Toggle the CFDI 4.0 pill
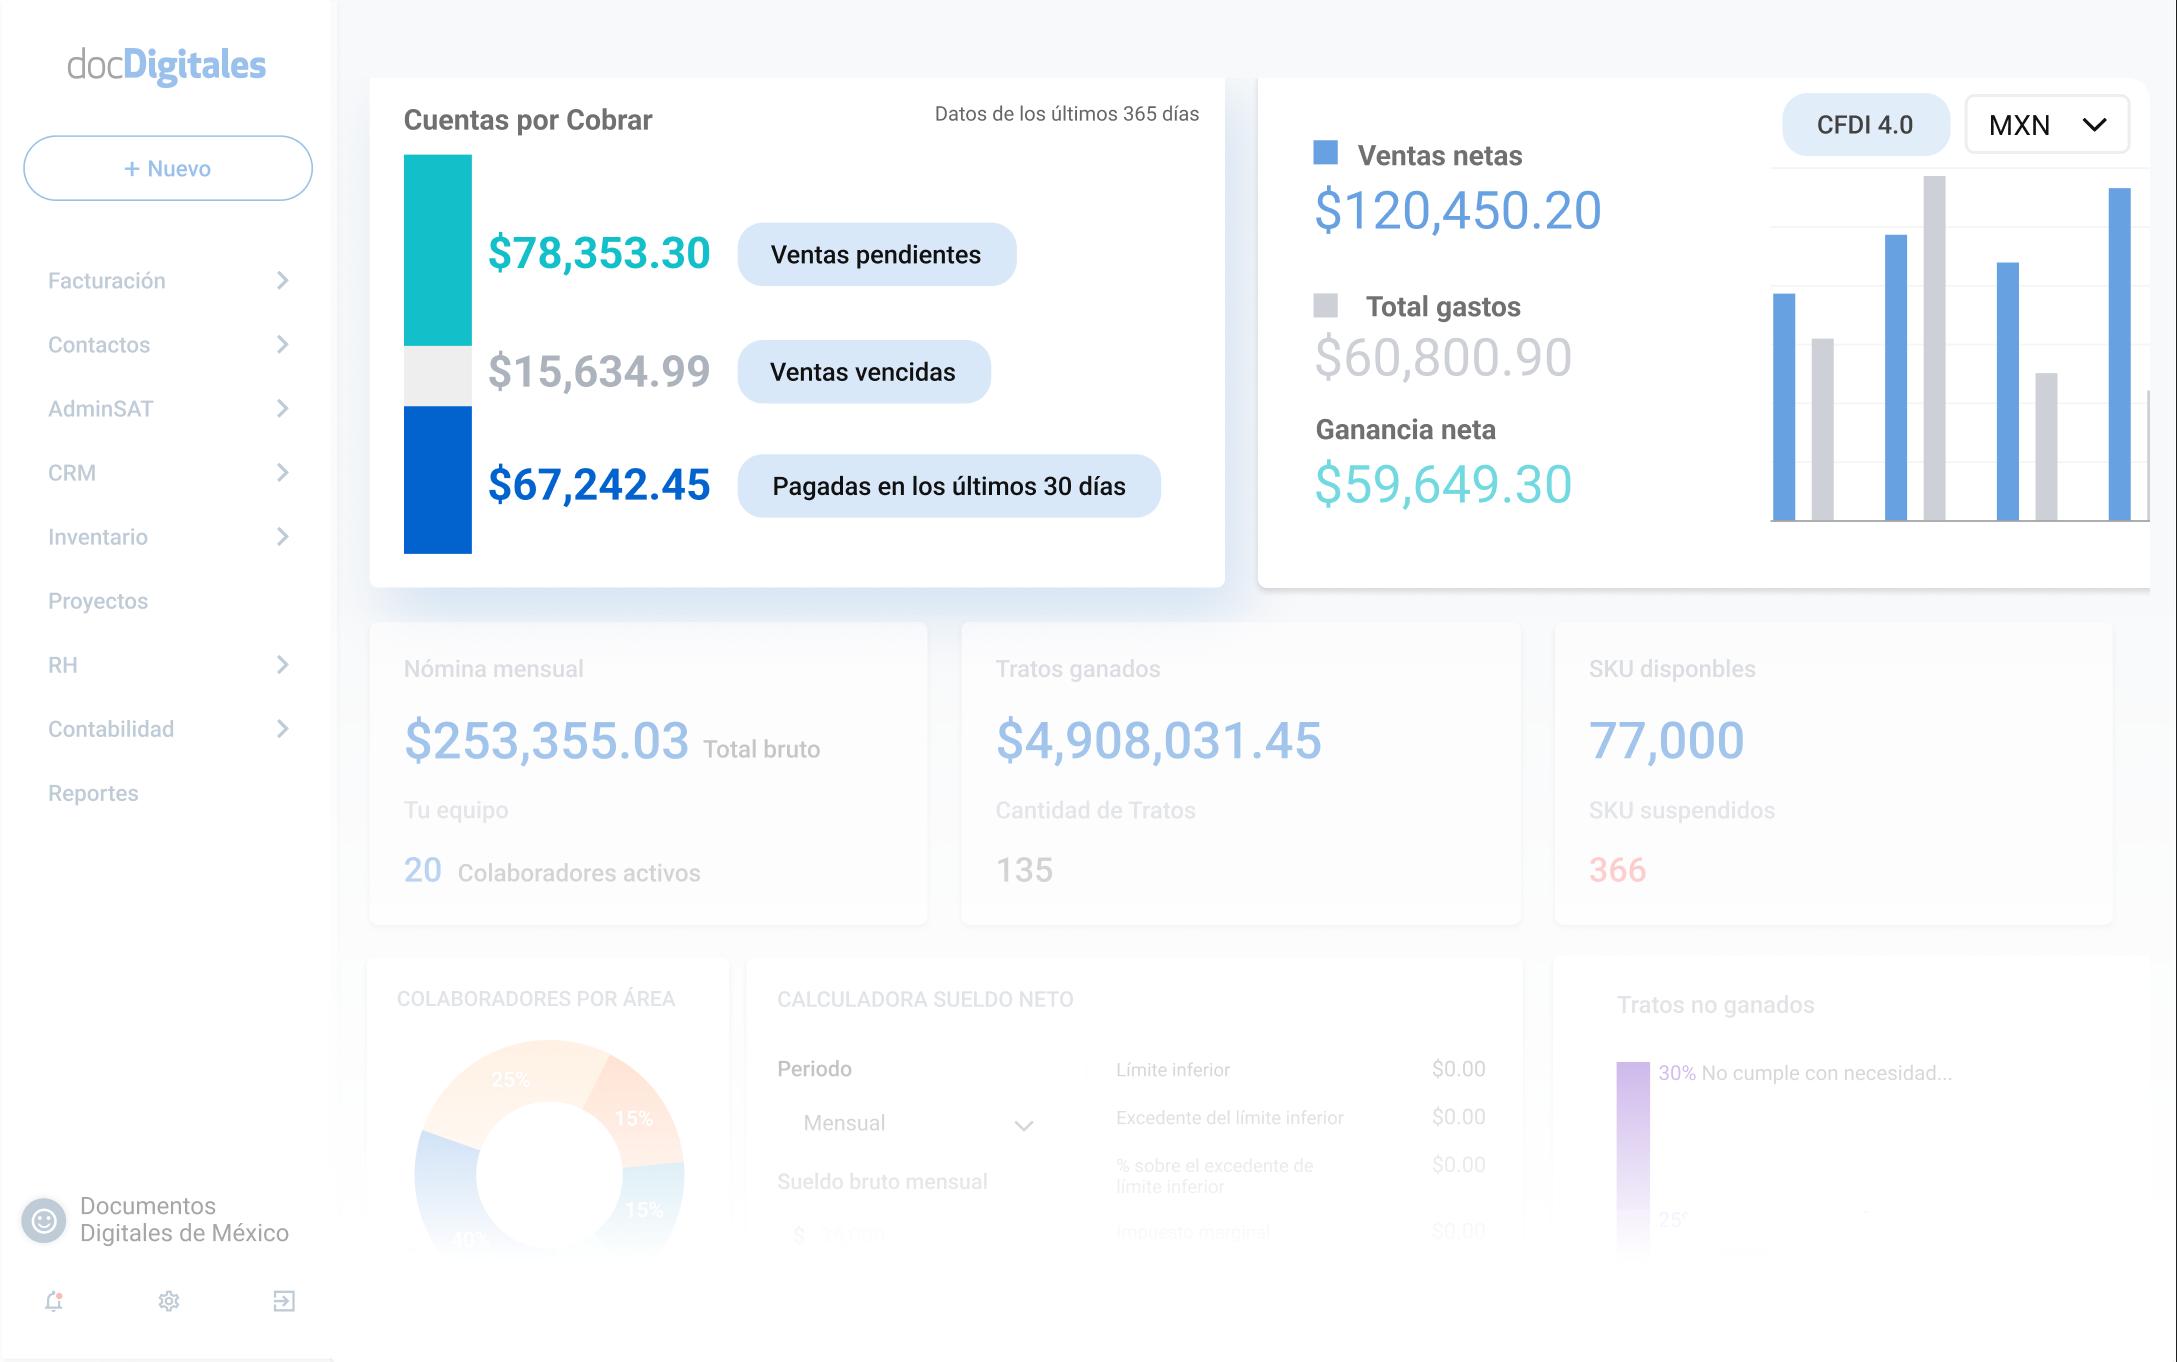This screenshot has width=2177, height=1362. tap(1865, 124)
